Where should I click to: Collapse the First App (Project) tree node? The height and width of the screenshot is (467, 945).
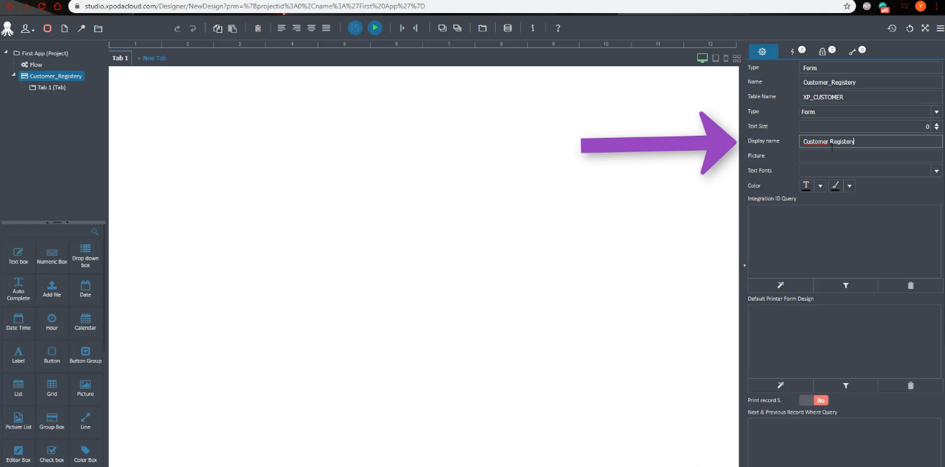click(7, 53)
